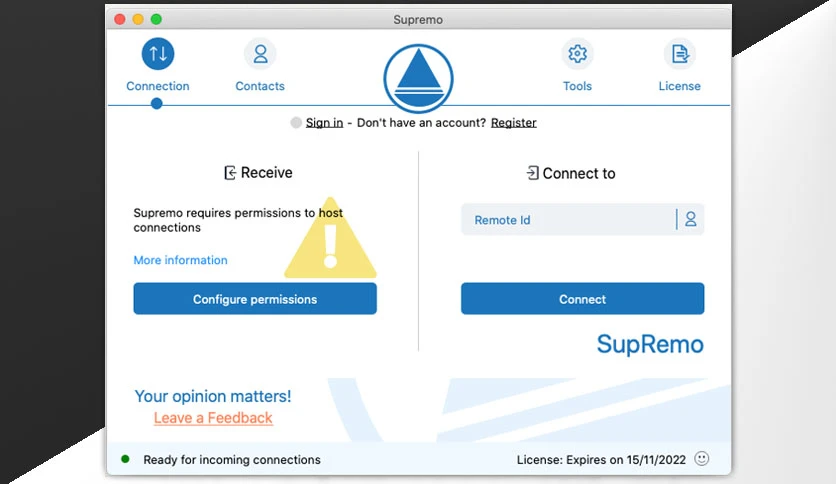Click the Receive arrow icon
The width and height of the screenshot is (836, 484).
click(230, 173)
